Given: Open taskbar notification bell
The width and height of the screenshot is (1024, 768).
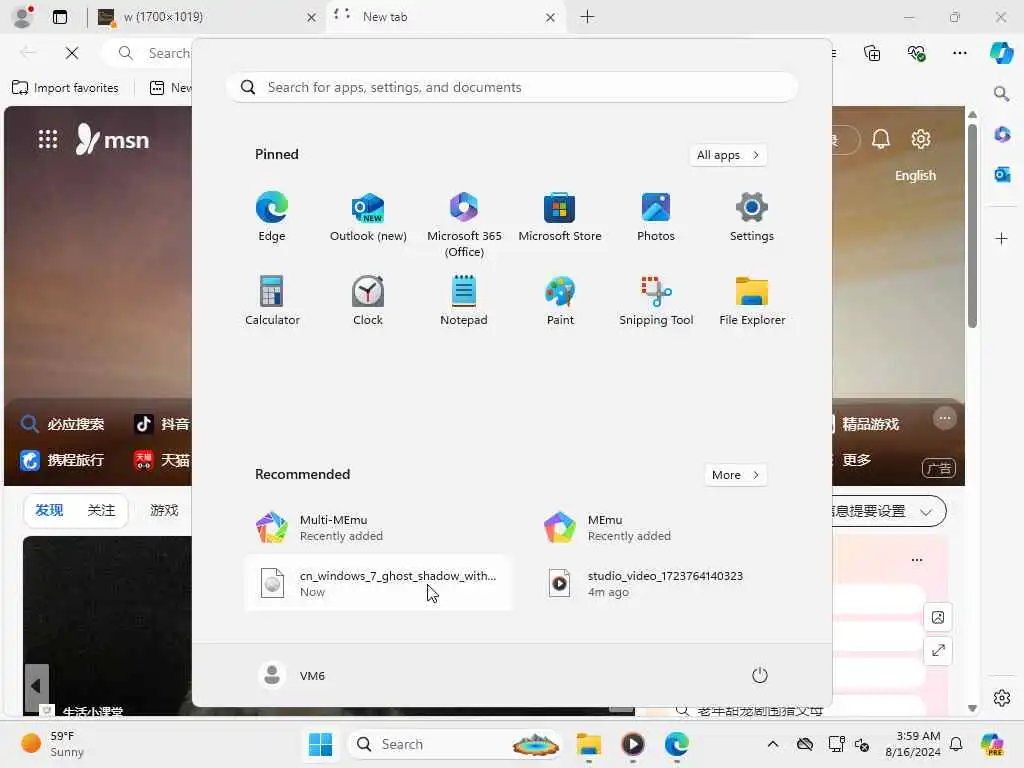Looking at the screenshot, I should 956,744.
